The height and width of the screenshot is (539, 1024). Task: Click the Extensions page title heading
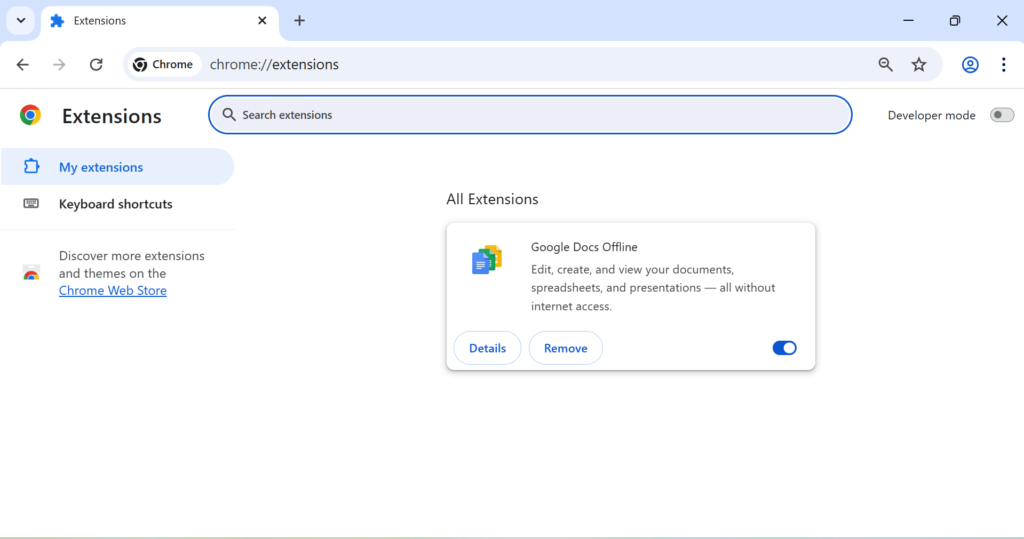tap(112, 116)
